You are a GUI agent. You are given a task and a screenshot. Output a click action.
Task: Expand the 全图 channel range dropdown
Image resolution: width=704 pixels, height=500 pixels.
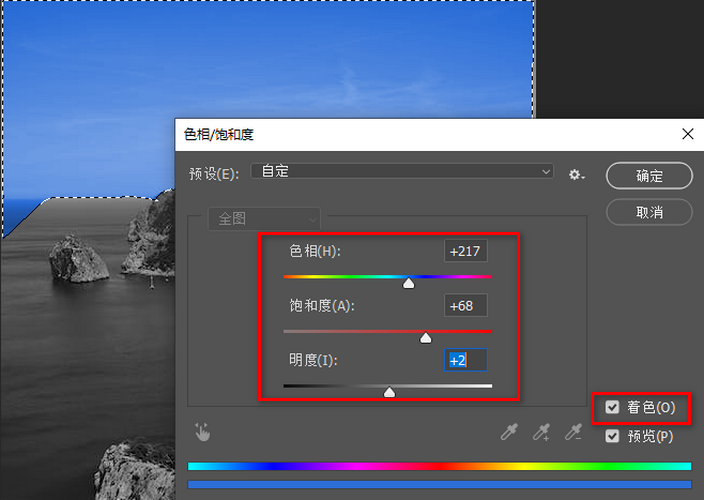coord(264,218)
